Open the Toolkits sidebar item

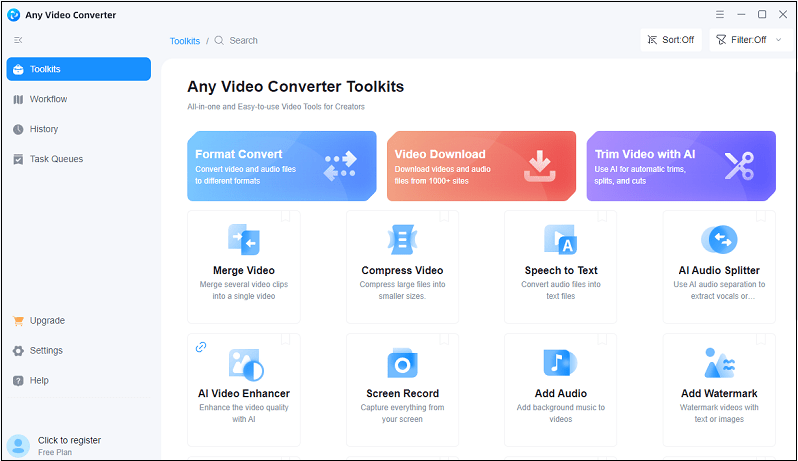tap(79, 69)
